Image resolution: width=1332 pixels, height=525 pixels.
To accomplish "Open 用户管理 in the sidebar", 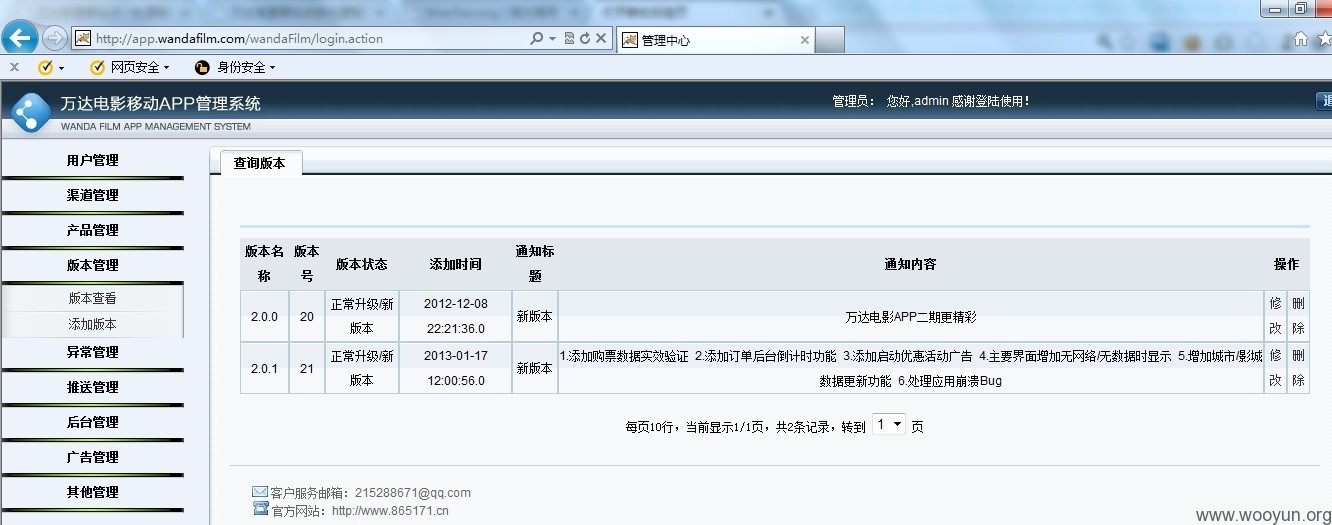I will tap(92, 160).
